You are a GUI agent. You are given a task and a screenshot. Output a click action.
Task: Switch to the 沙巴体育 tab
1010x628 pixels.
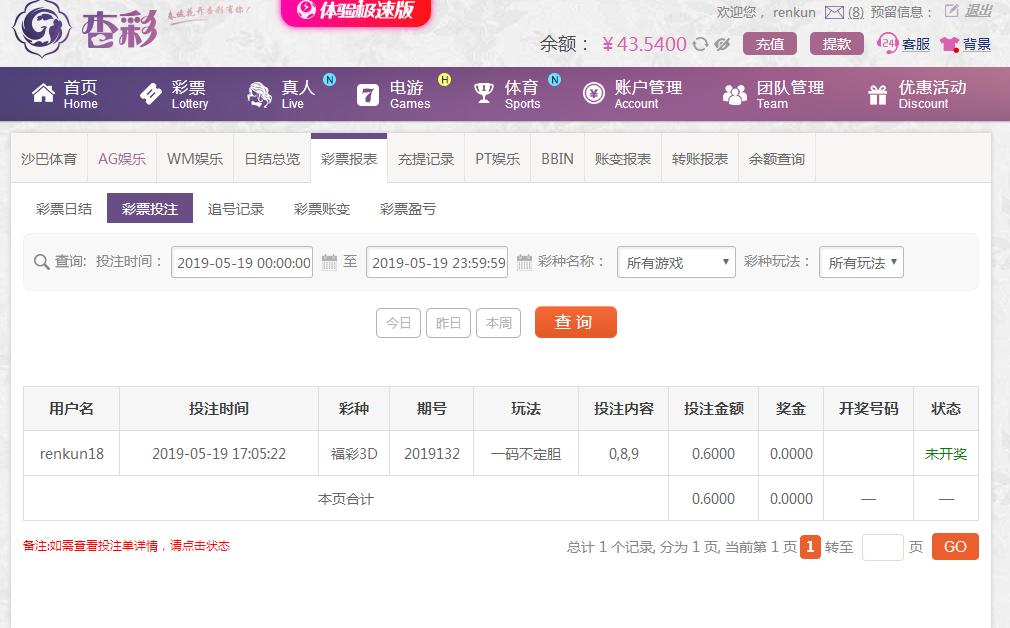coord(49,158)
